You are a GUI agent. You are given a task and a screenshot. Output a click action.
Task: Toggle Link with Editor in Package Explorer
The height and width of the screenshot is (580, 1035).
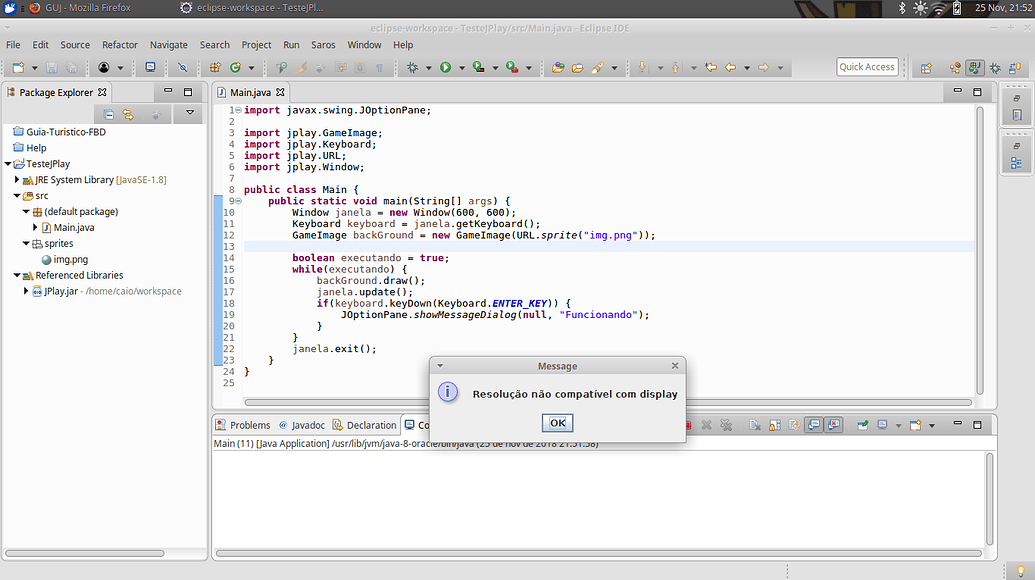pyautogui.click(x=128, y=115)
